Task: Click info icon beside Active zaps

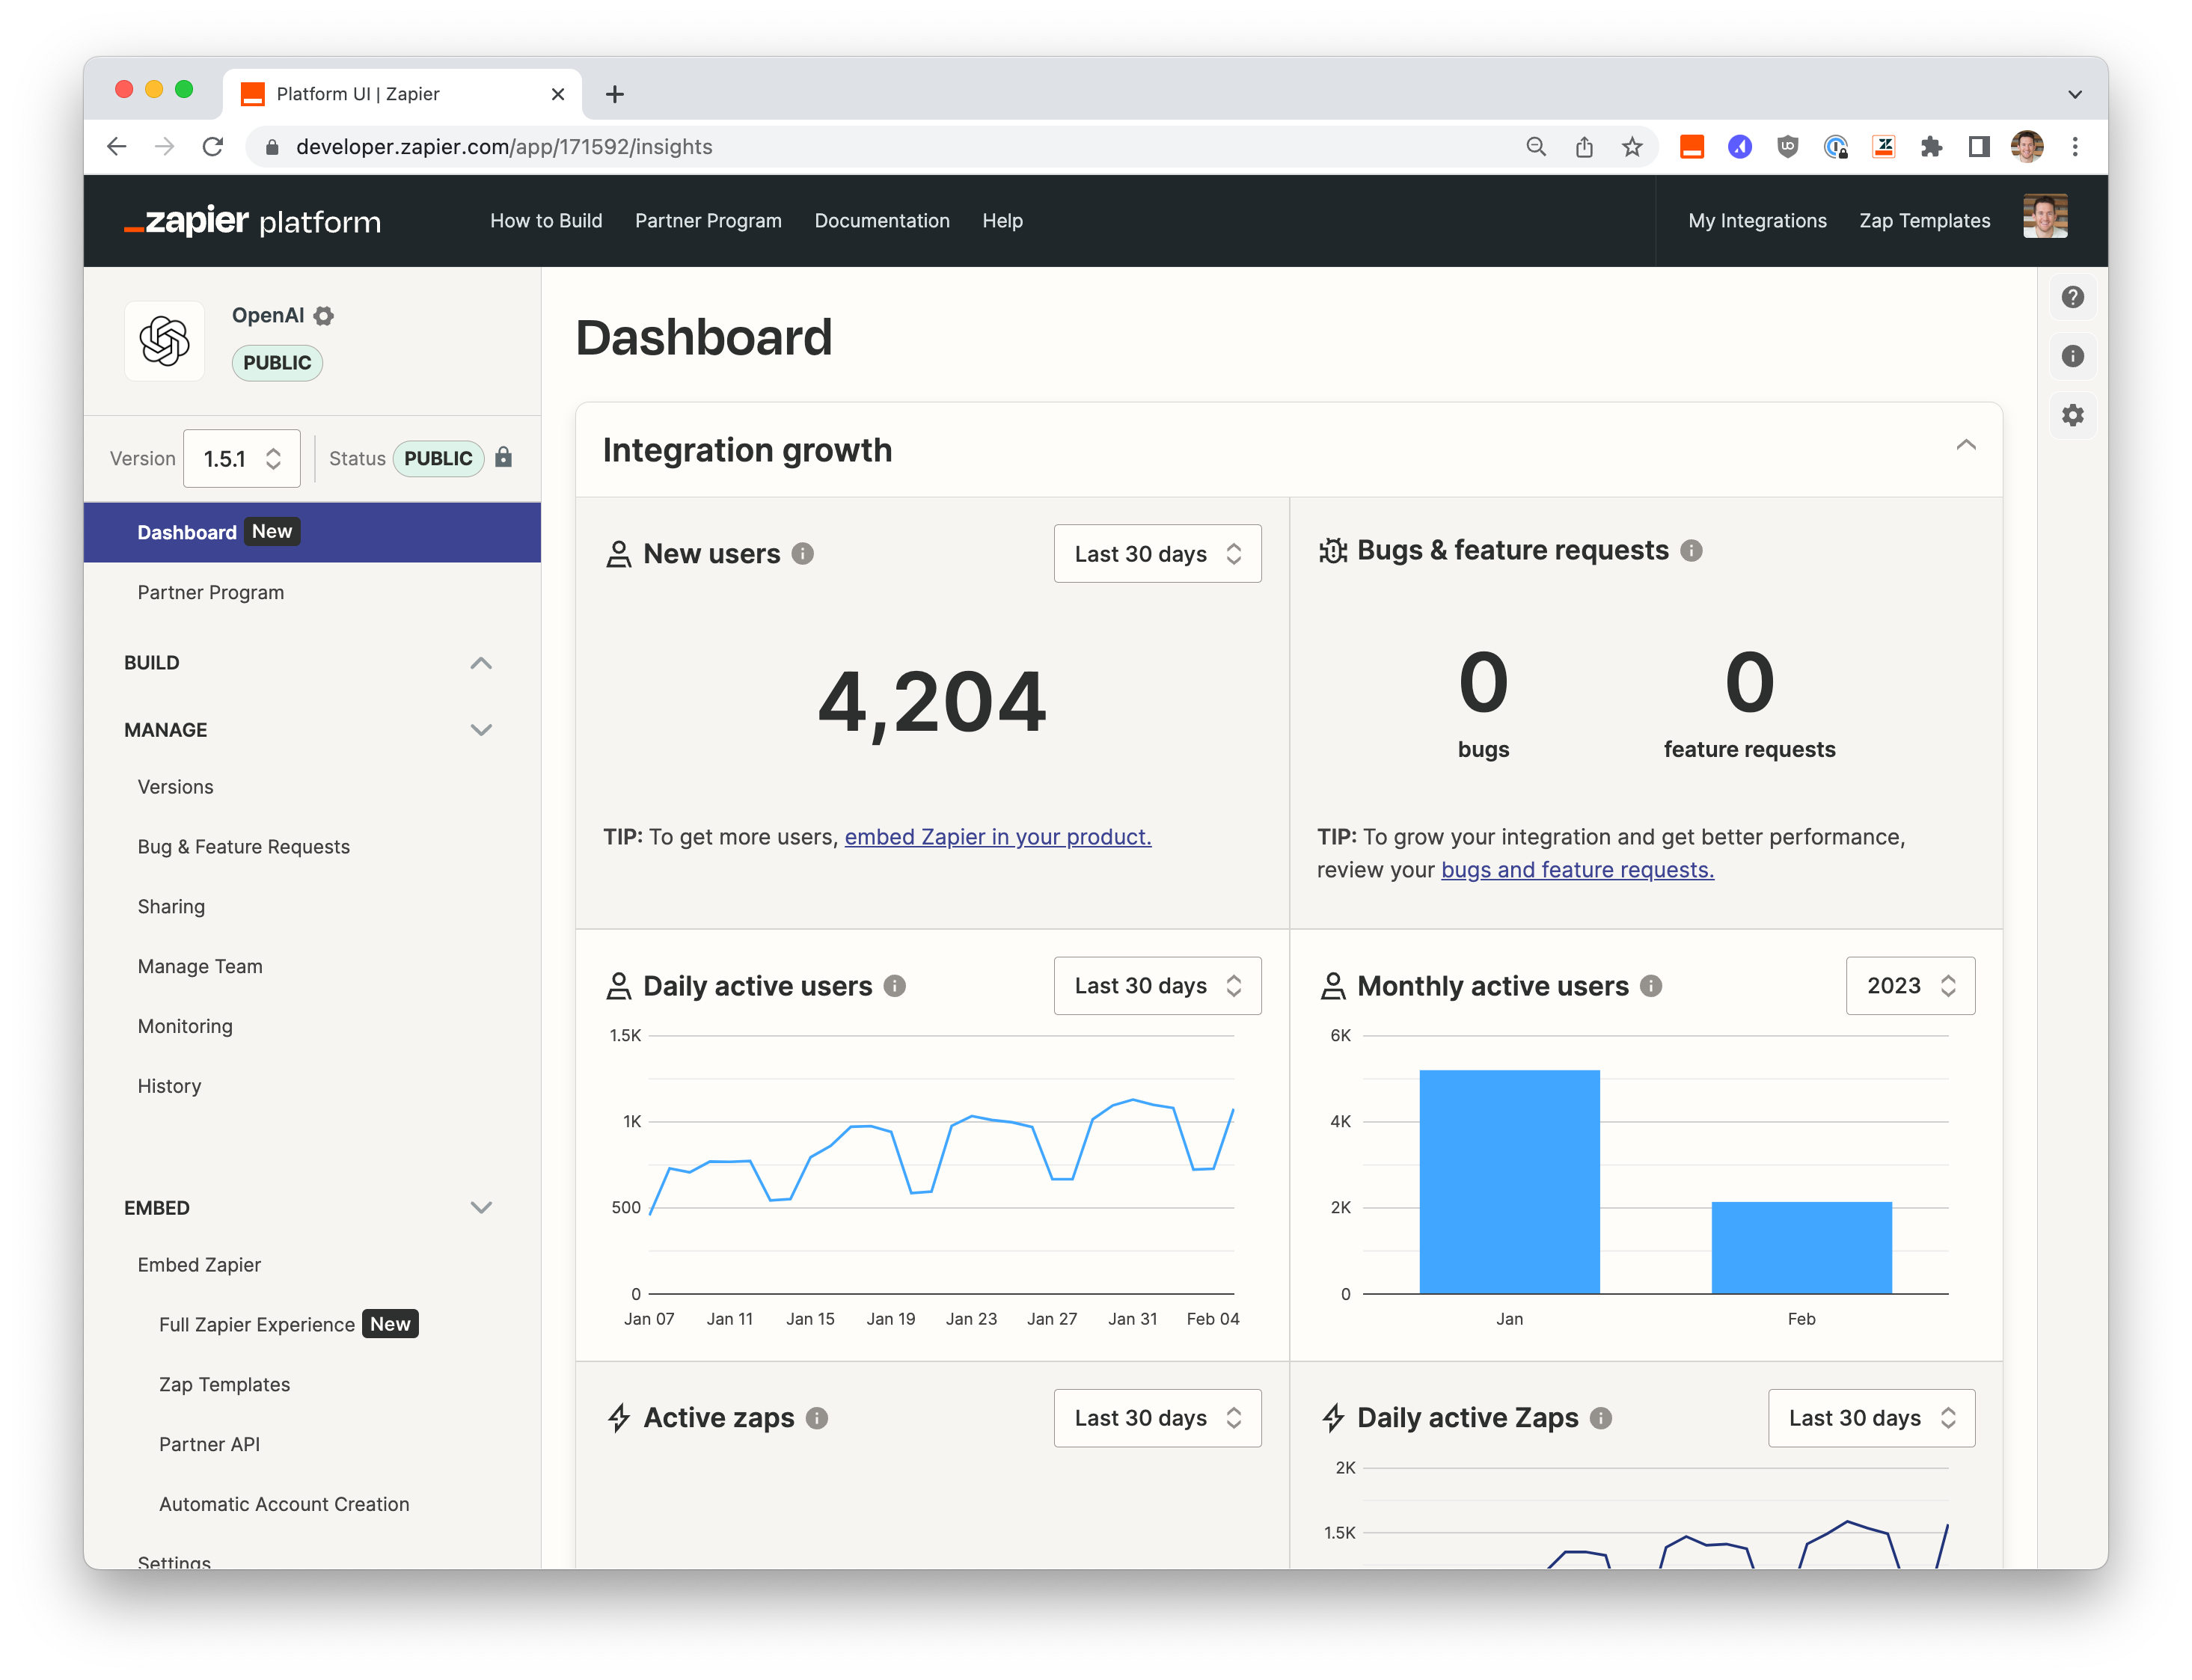Action: [817, 1418]
